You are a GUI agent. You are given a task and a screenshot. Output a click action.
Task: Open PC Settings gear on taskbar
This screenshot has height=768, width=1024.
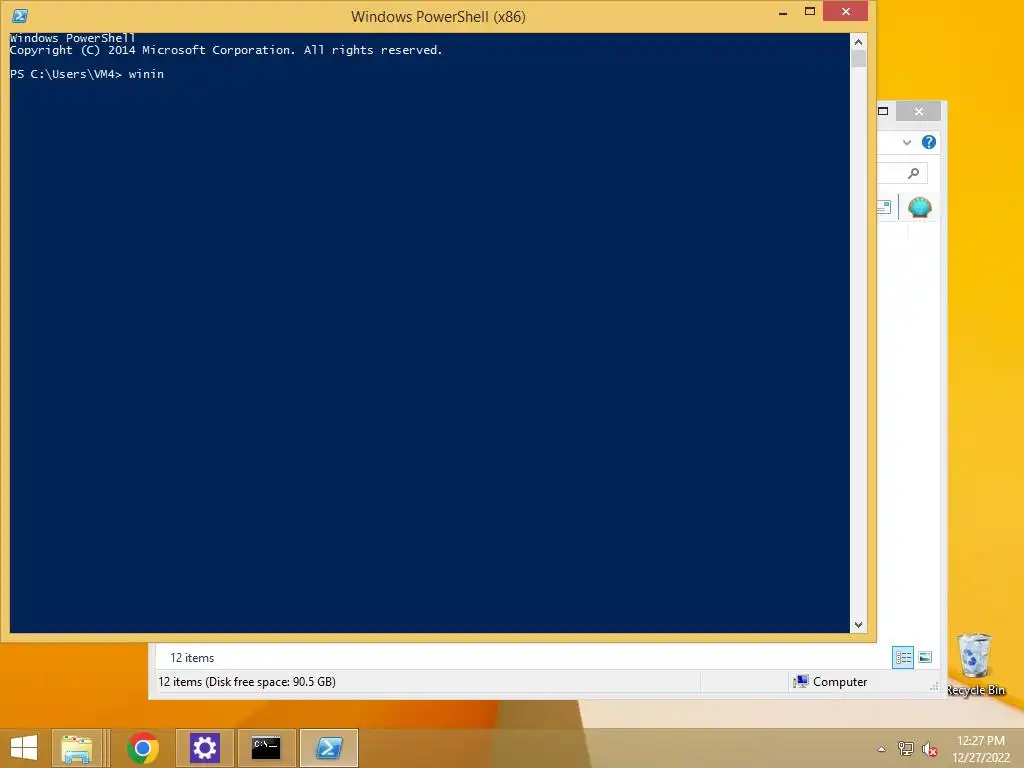tap(204, 748)
